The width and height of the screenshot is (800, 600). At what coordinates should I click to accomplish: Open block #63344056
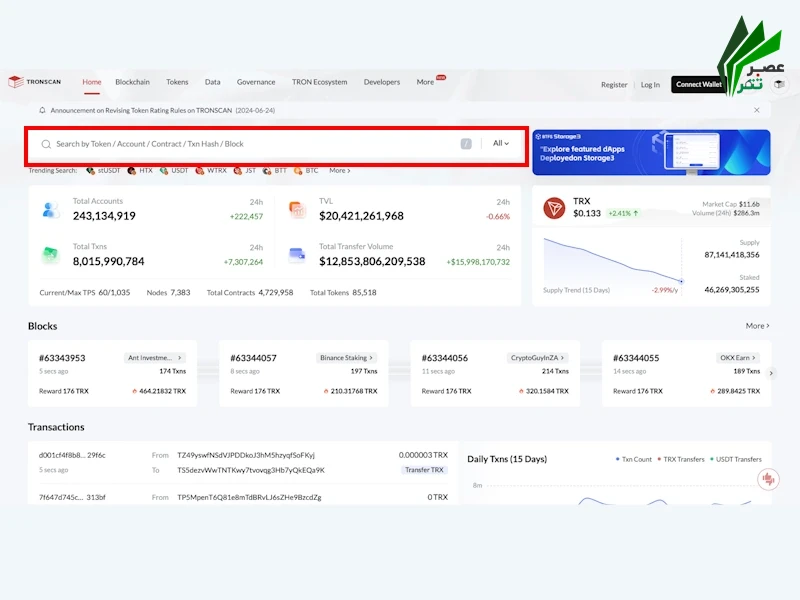(x=445, y=358)
